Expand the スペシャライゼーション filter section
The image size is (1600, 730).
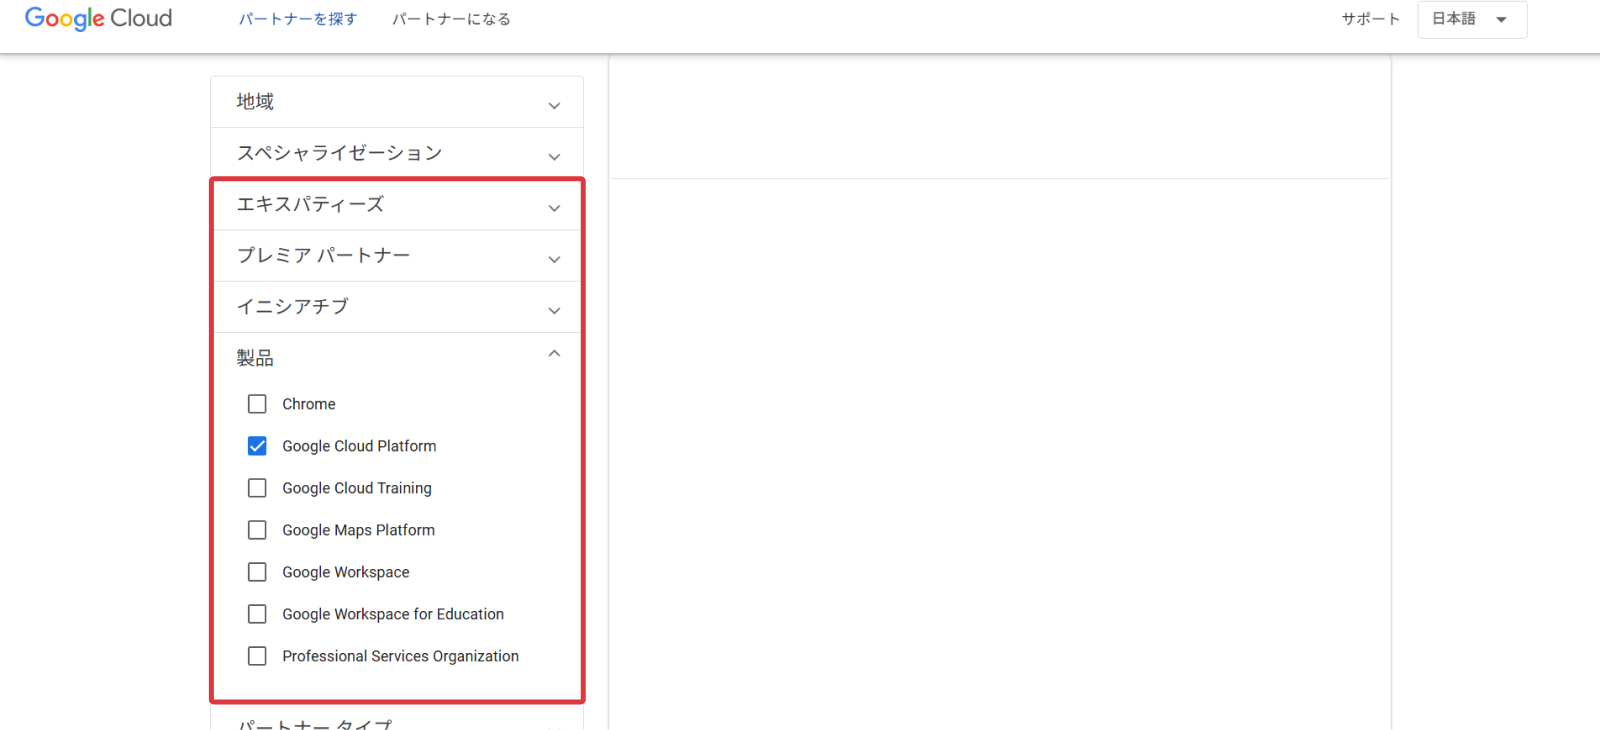[397, 153]
